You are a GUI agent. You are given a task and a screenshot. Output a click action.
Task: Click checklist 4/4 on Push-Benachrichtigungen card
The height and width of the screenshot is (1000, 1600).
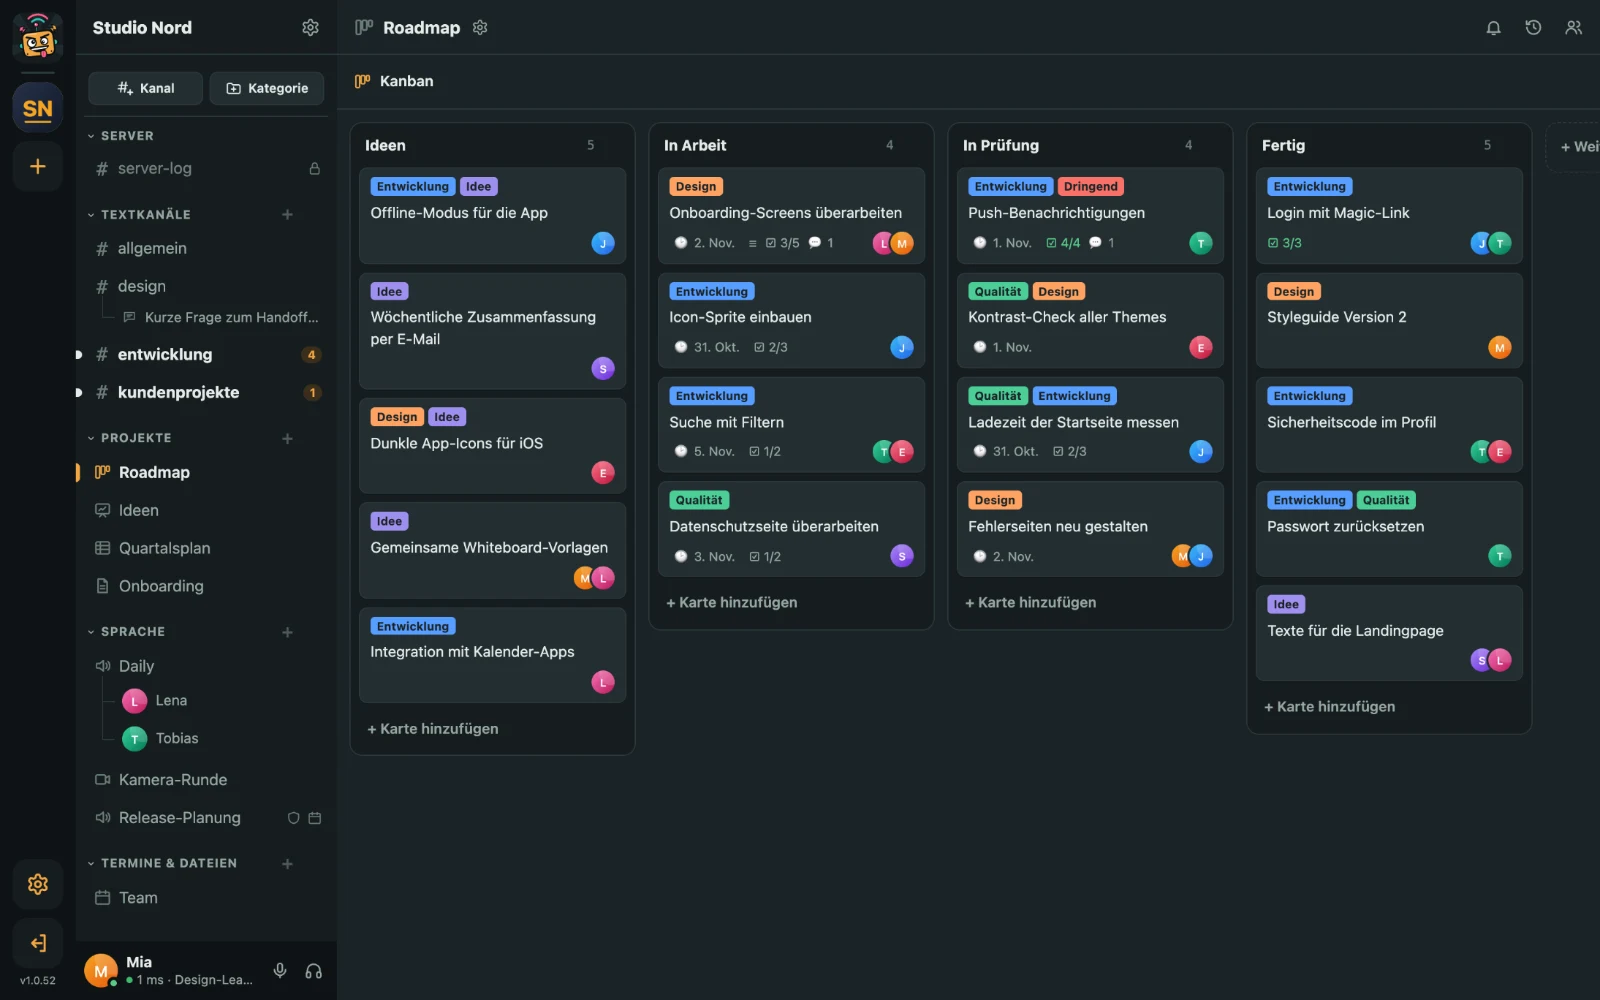(x=1063, y=243)
